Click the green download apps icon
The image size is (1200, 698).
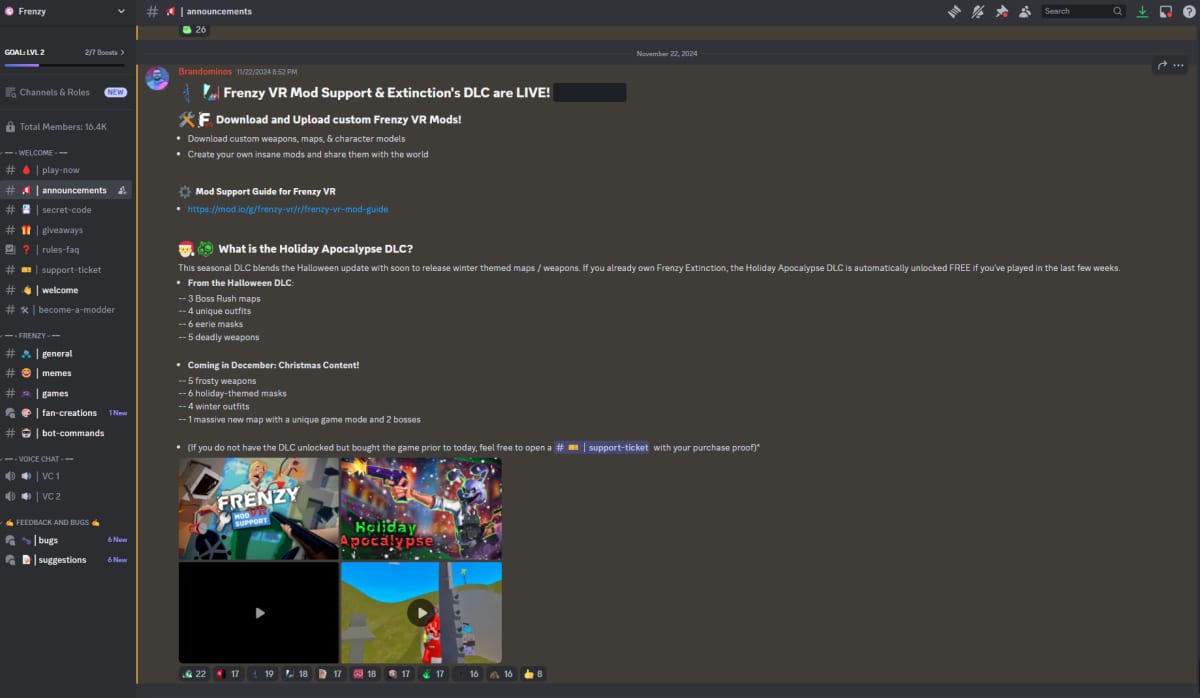pos(1142,11)
